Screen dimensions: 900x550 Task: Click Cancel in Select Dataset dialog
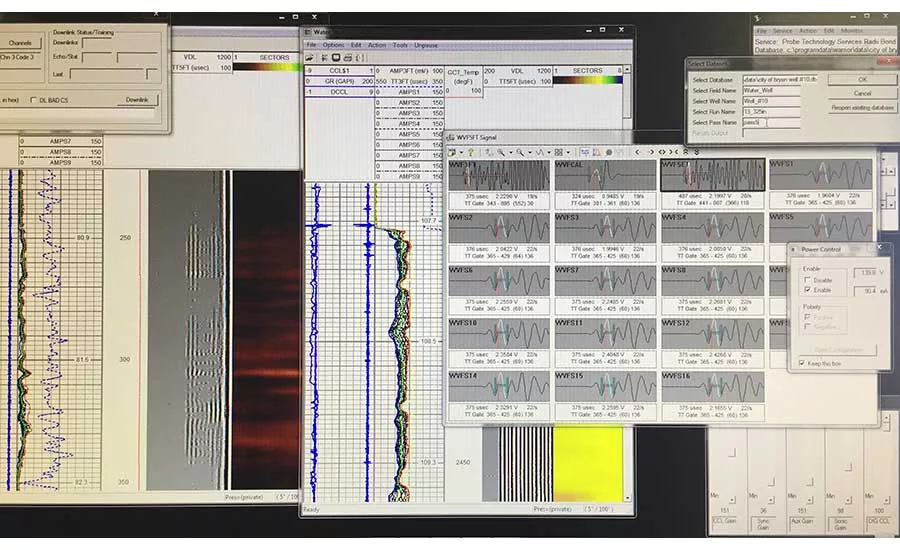(x=862, y=93)
